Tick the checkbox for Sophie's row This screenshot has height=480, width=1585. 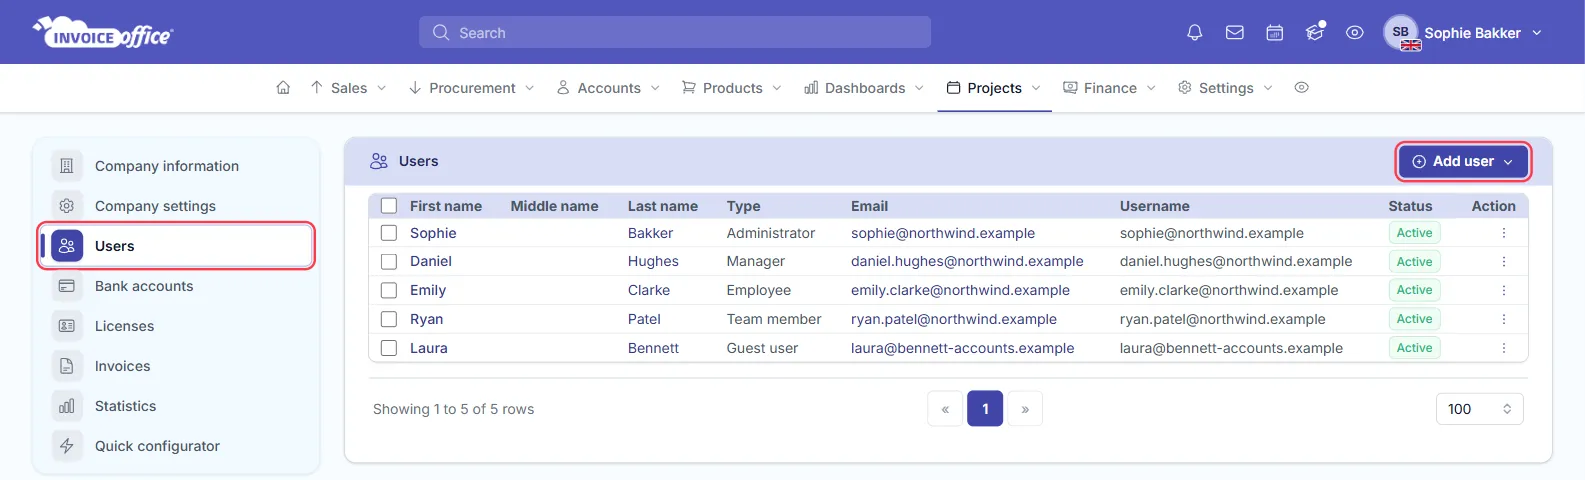tap(389, 233)
